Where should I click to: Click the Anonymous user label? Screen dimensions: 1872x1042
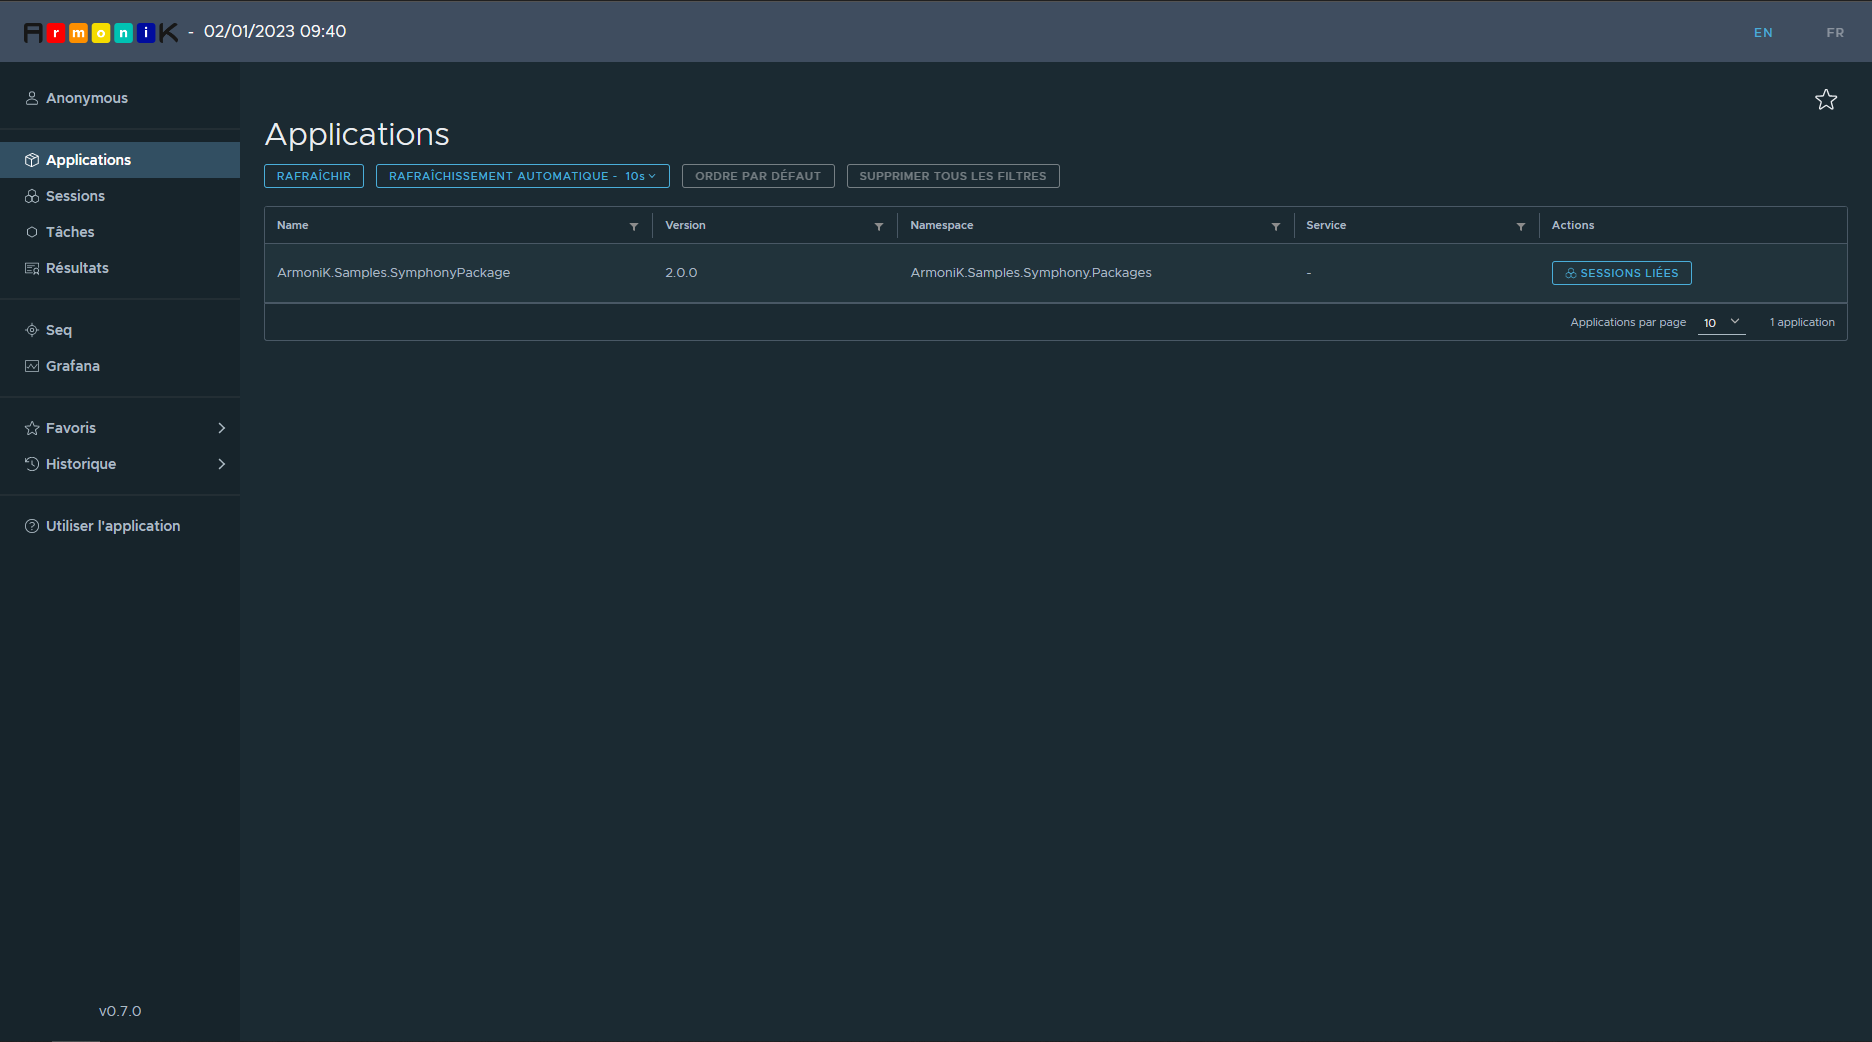pos(87,98)
